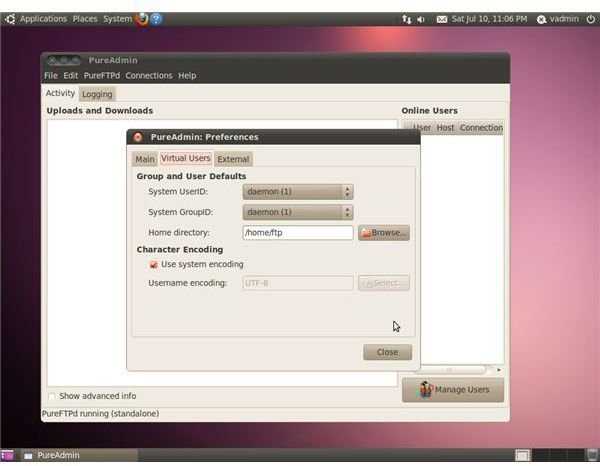
Task: Open the PureAdmin Help menu
Action: 187,76
